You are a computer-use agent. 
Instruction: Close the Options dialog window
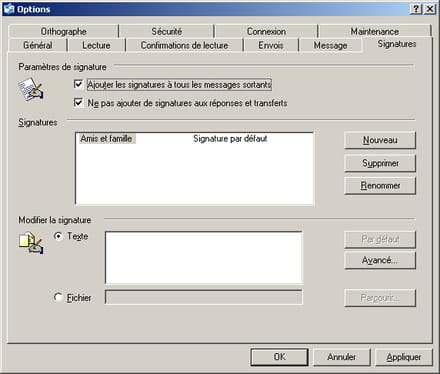click(x=430, y=9)
